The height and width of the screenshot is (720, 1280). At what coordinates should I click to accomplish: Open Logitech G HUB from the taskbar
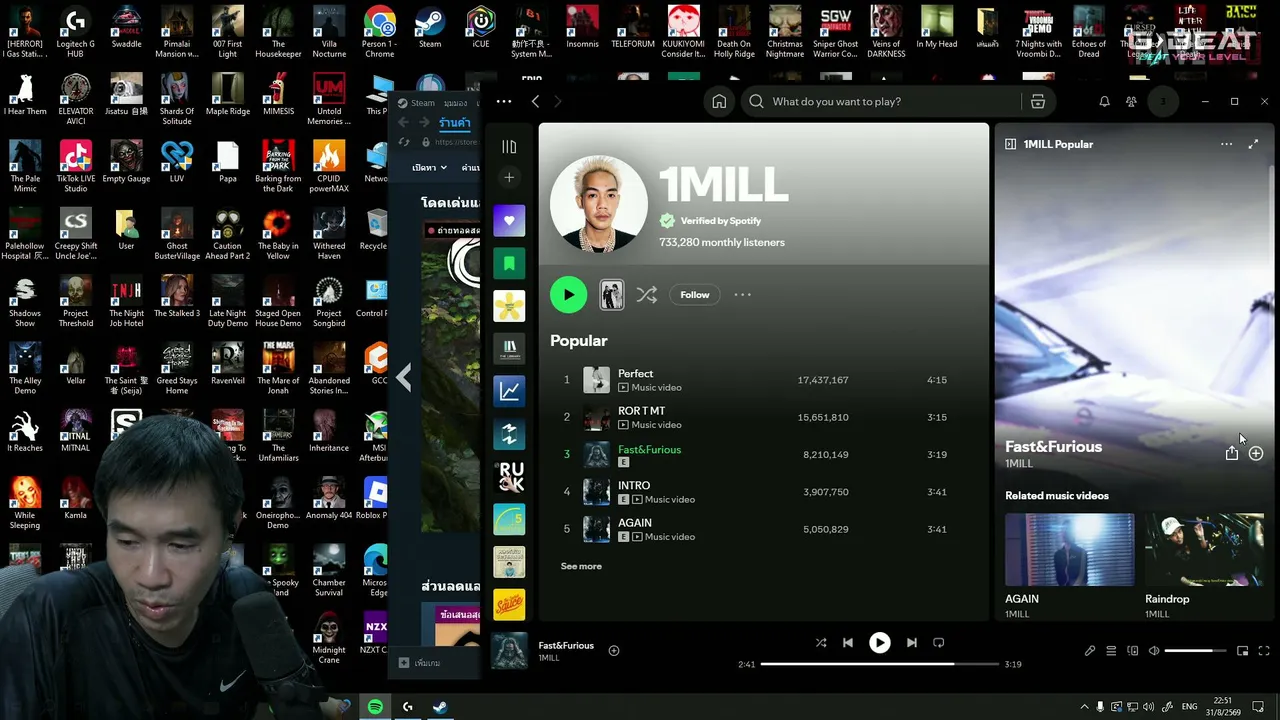(x=407, y=707)
